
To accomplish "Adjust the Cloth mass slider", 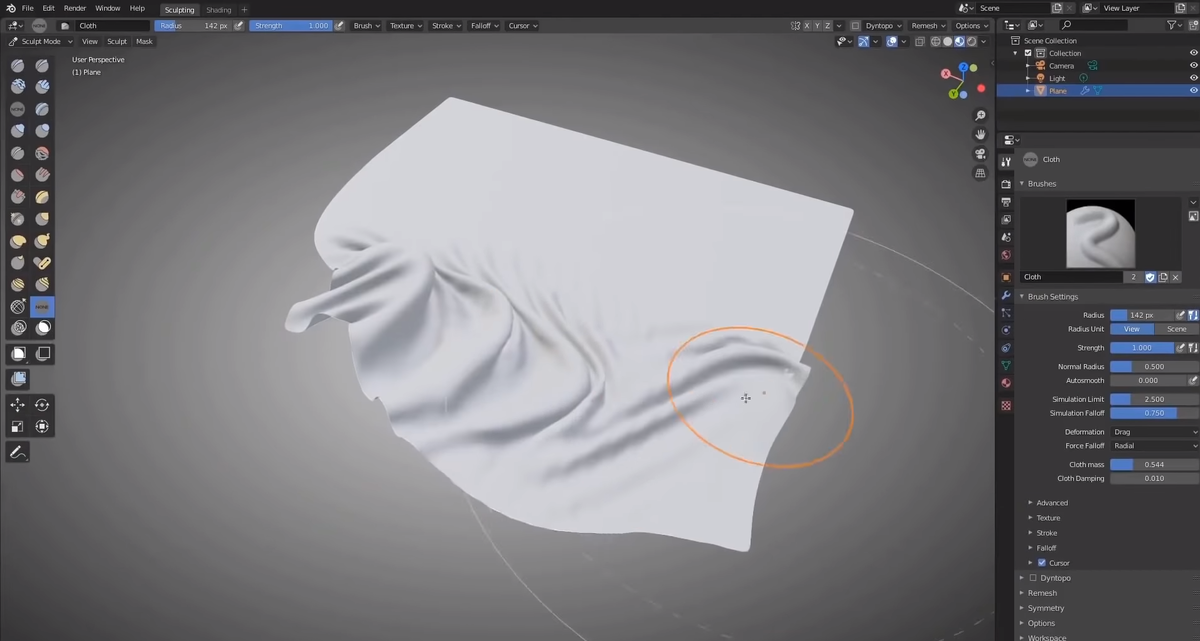I will pyautogui.click(x=1154, y=465).
